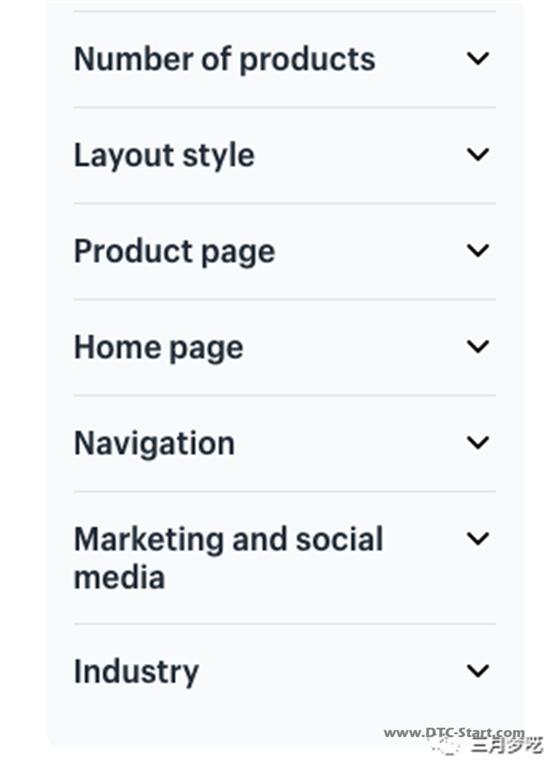Select the Layout style filter heading
The image size is (560, 772).
tap(164, 156)
